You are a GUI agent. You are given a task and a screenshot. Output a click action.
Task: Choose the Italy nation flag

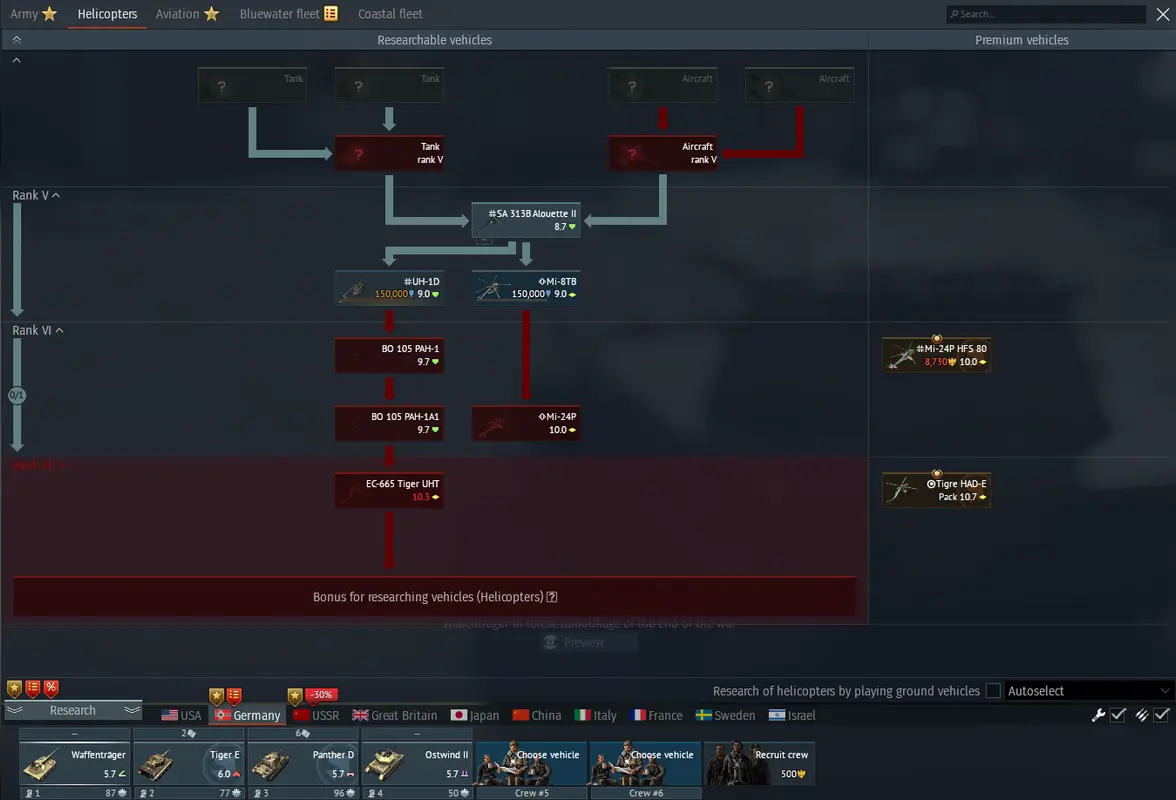(596, 715)
